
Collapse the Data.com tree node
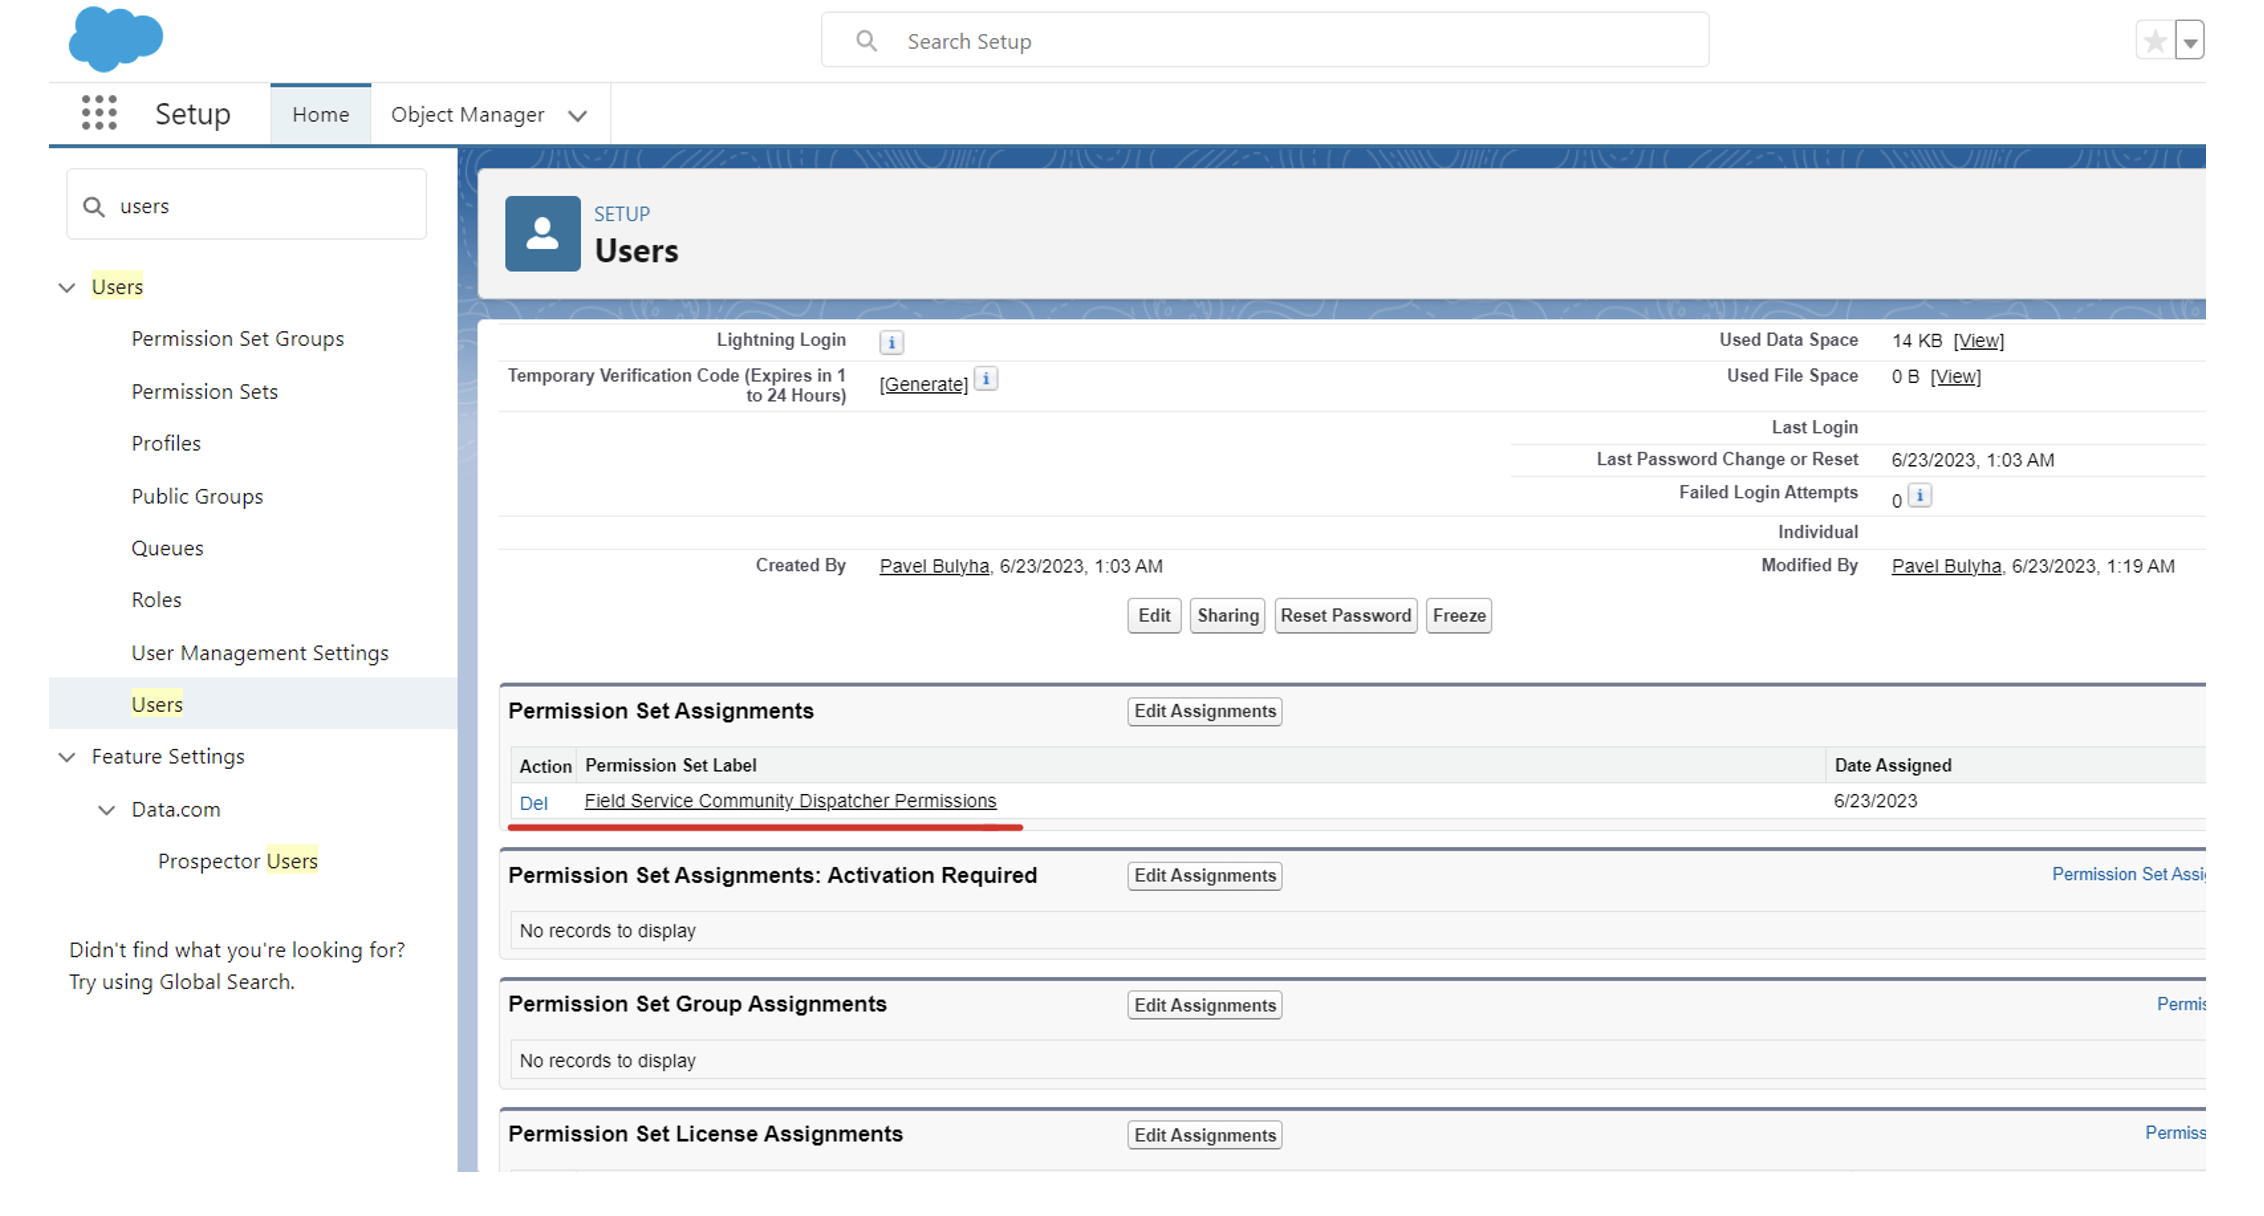(107, 810)
